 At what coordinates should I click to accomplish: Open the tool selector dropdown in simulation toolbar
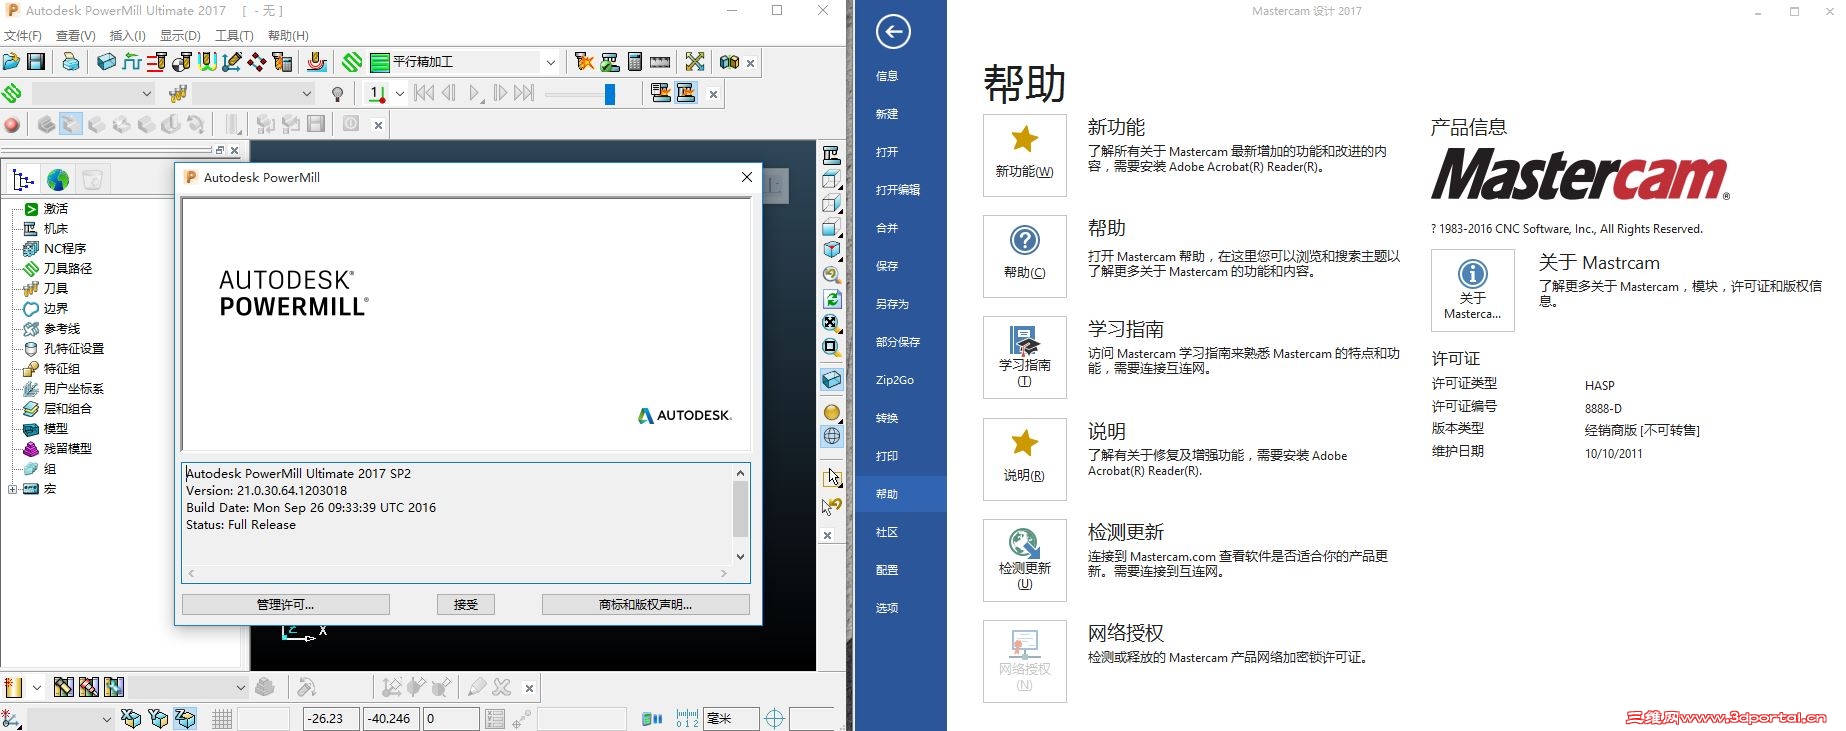306,94
